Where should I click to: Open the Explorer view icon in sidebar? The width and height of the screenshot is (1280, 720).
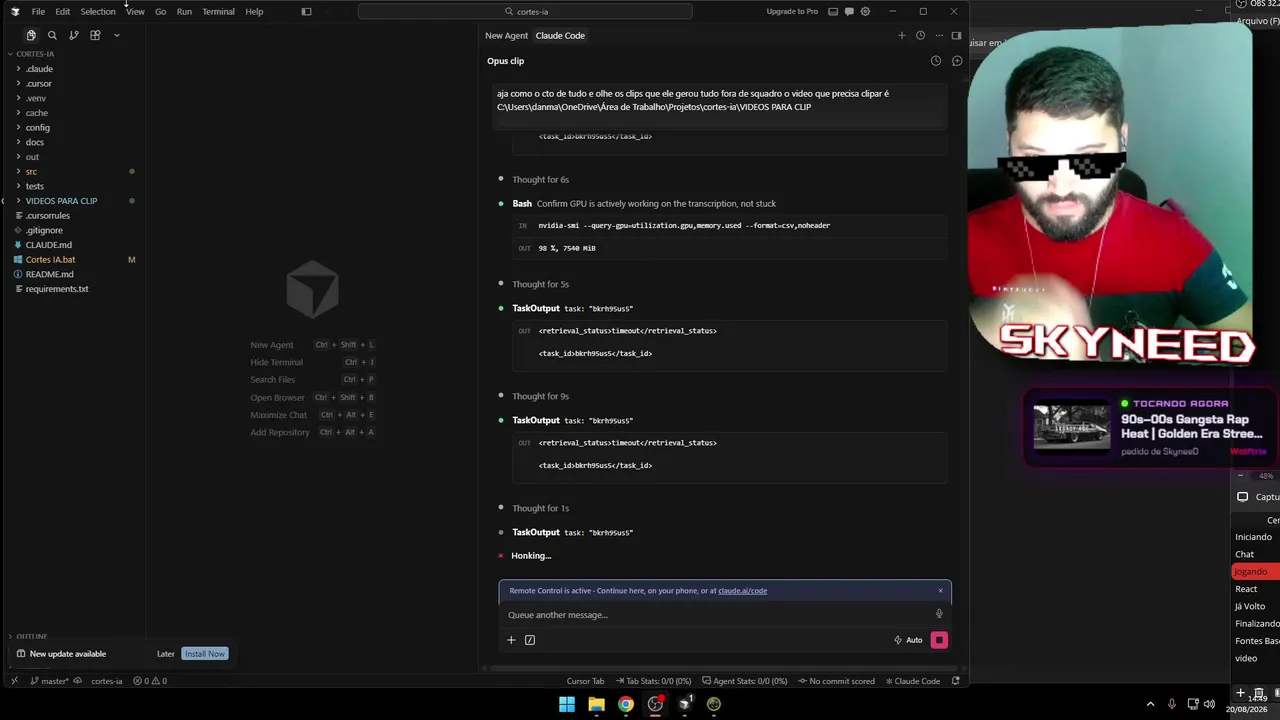(31, 35)
